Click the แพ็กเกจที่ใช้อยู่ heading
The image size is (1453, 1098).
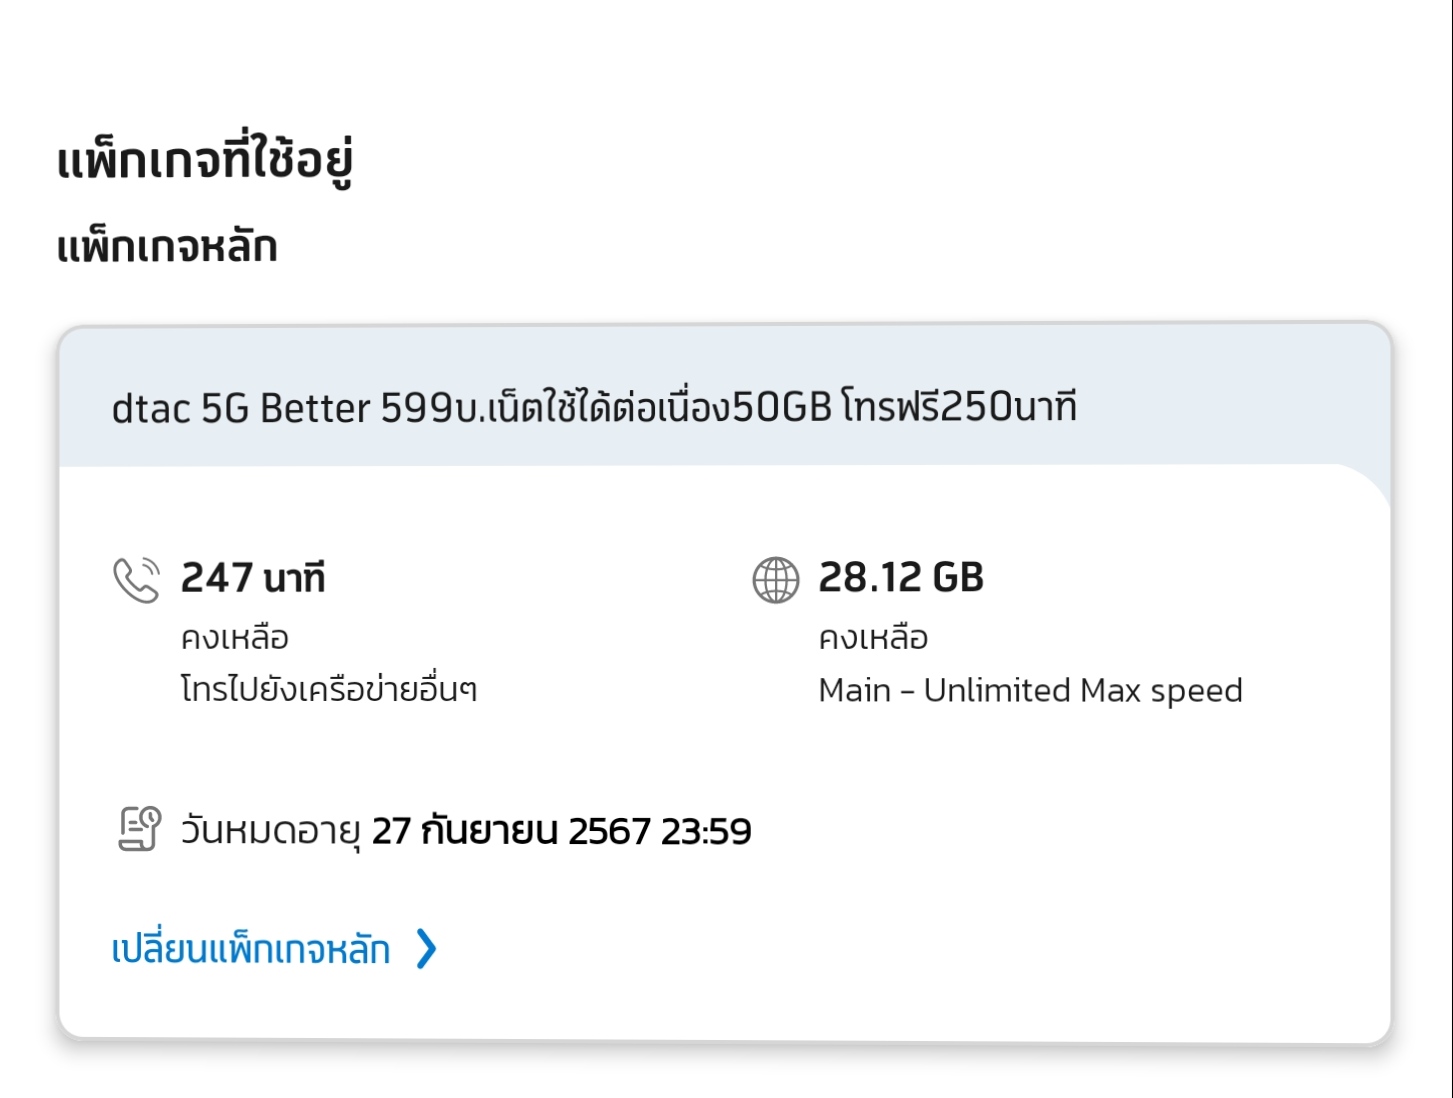point(205,161)
